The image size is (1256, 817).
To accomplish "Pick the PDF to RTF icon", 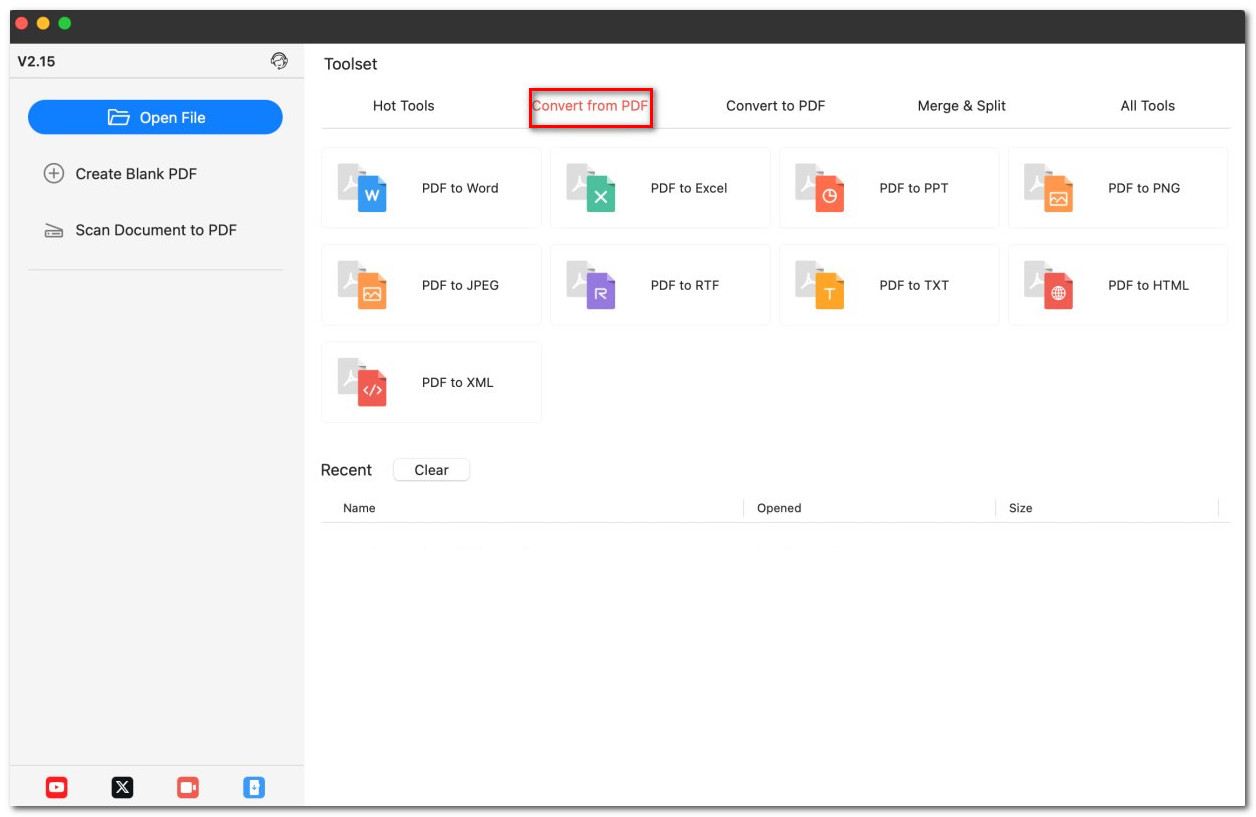I will pyautogui.click(x=591, y=285).
